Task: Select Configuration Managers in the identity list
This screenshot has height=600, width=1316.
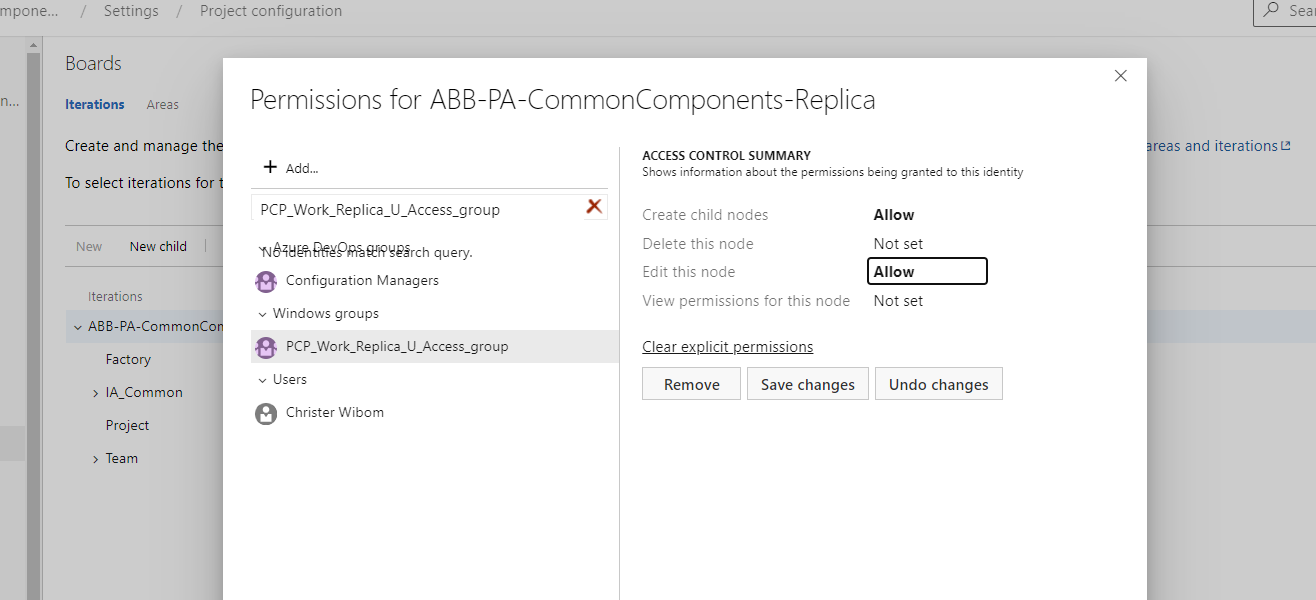Action: [435, 281]
